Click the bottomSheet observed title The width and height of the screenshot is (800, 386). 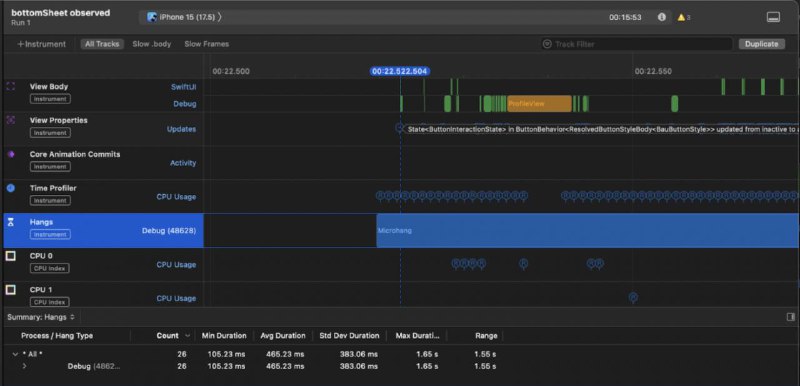[60, 13]
